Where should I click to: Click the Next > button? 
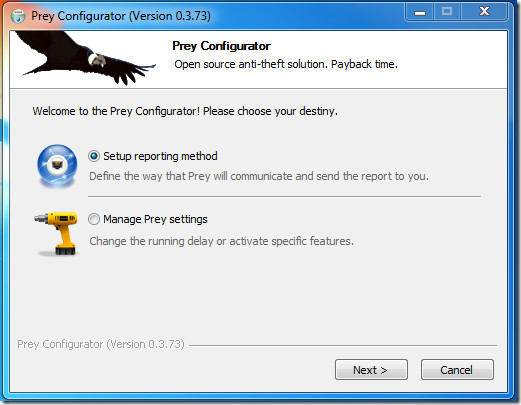tap(371, 370)
